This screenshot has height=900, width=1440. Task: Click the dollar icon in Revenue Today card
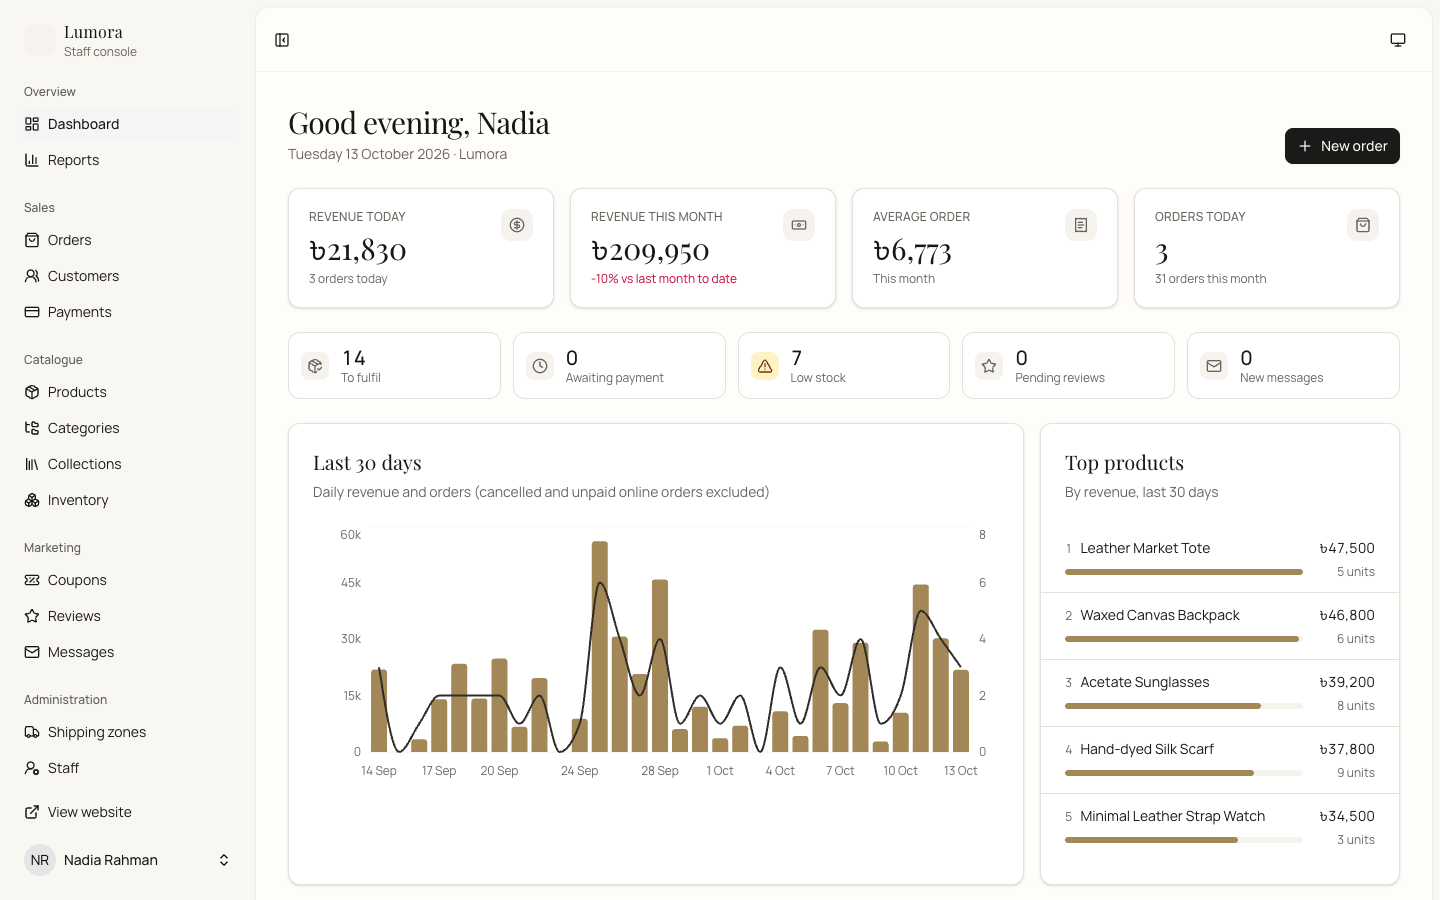(x=517, y=225)
